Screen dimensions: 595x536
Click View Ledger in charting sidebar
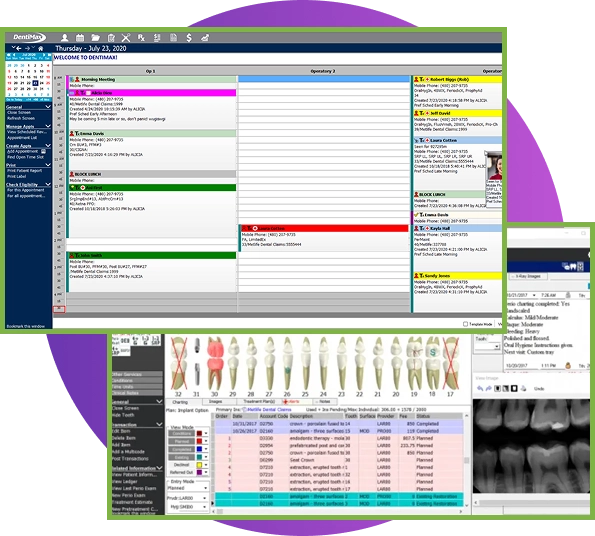[x=124, y=481]
